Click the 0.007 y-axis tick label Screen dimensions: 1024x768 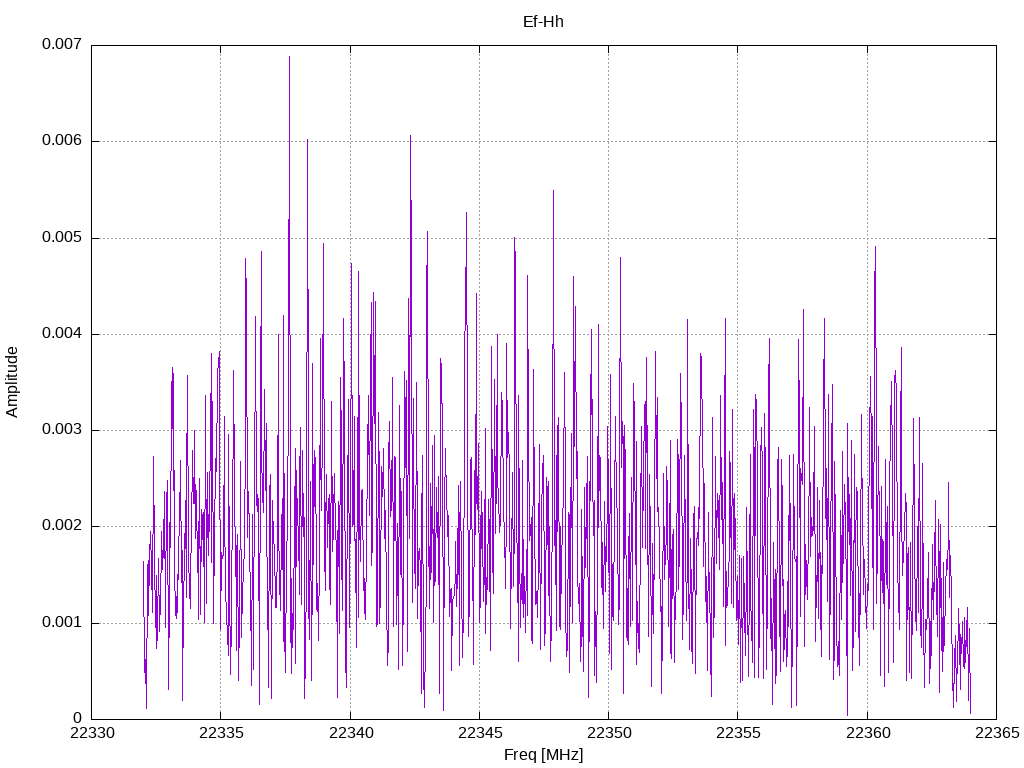click(62, 44)
